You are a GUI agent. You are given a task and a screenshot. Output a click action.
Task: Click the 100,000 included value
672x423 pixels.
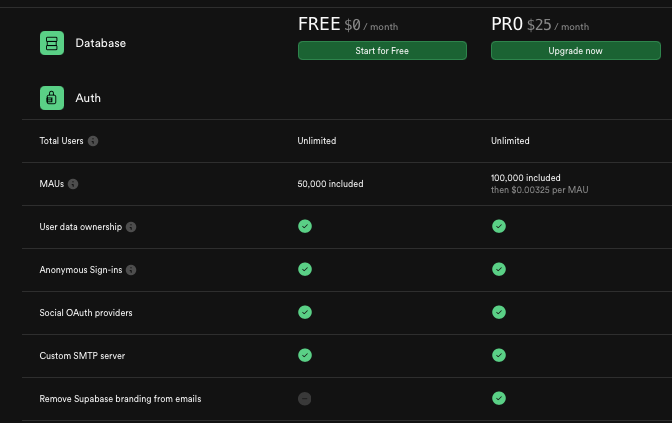525,178
